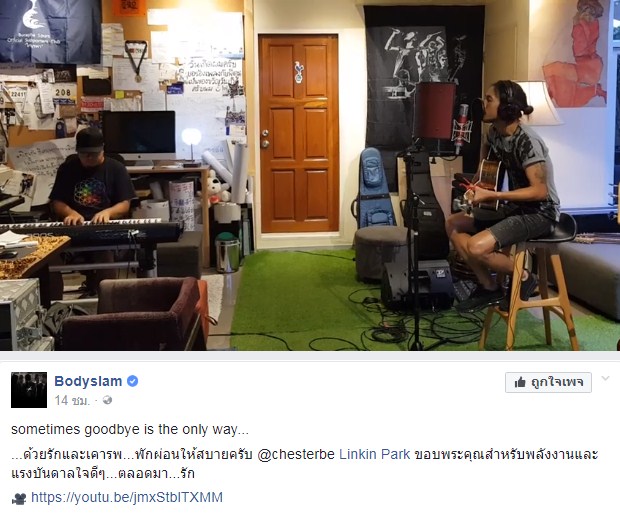Click the globe public privacy icon
The image size is (620, 516).
click(107, 401)
